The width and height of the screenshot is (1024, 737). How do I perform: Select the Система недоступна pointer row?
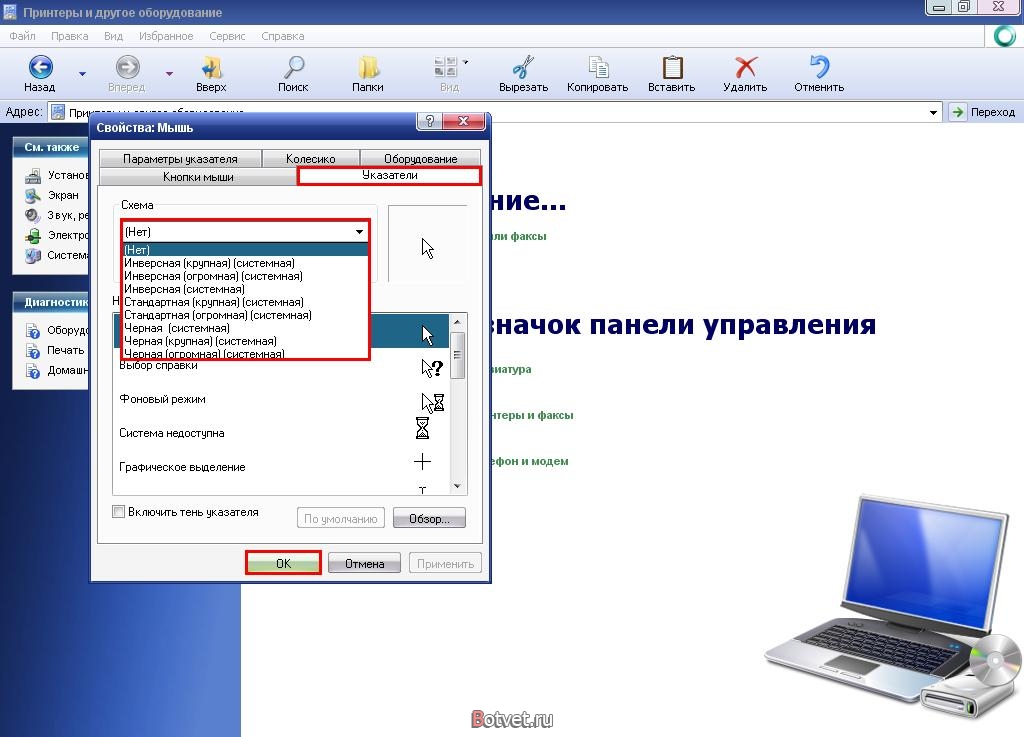click(281, 433)
